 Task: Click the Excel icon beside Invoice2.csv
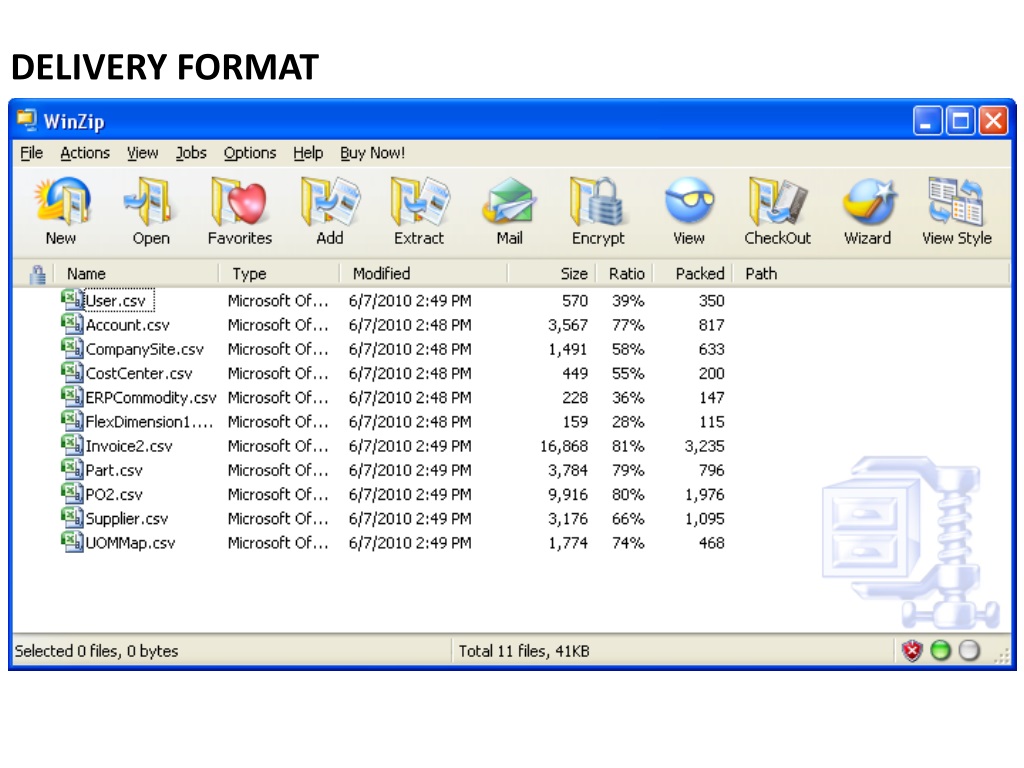(x=72, y=445)
